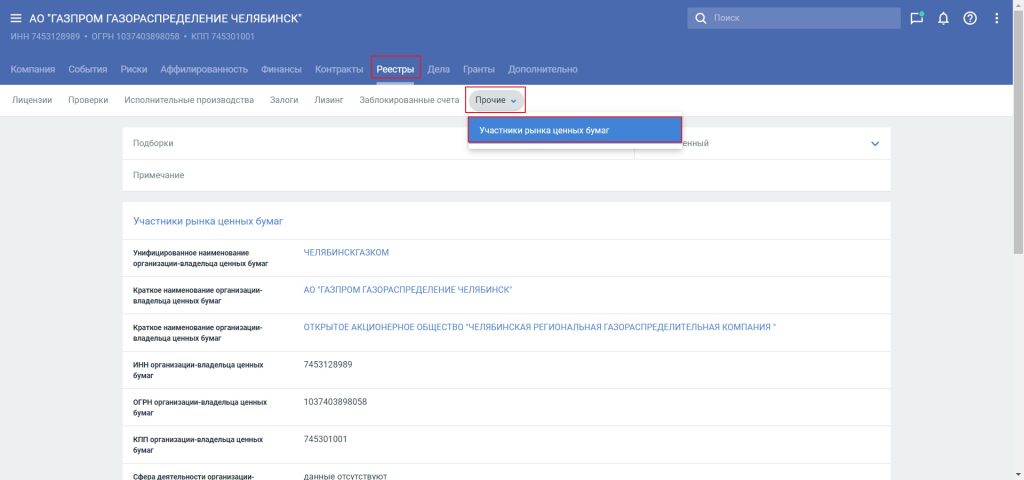The width and height of the screenshot is (1024, 480).
Task: Click the данные отсутствуют value
Action: click(x=345, y=476)
